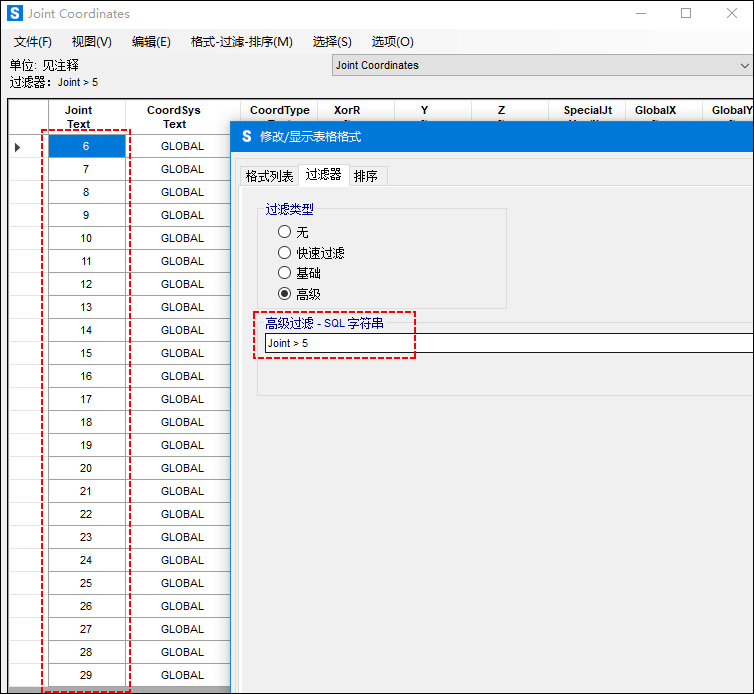
Task: Click the Joint column header
Action: [79, 117]
